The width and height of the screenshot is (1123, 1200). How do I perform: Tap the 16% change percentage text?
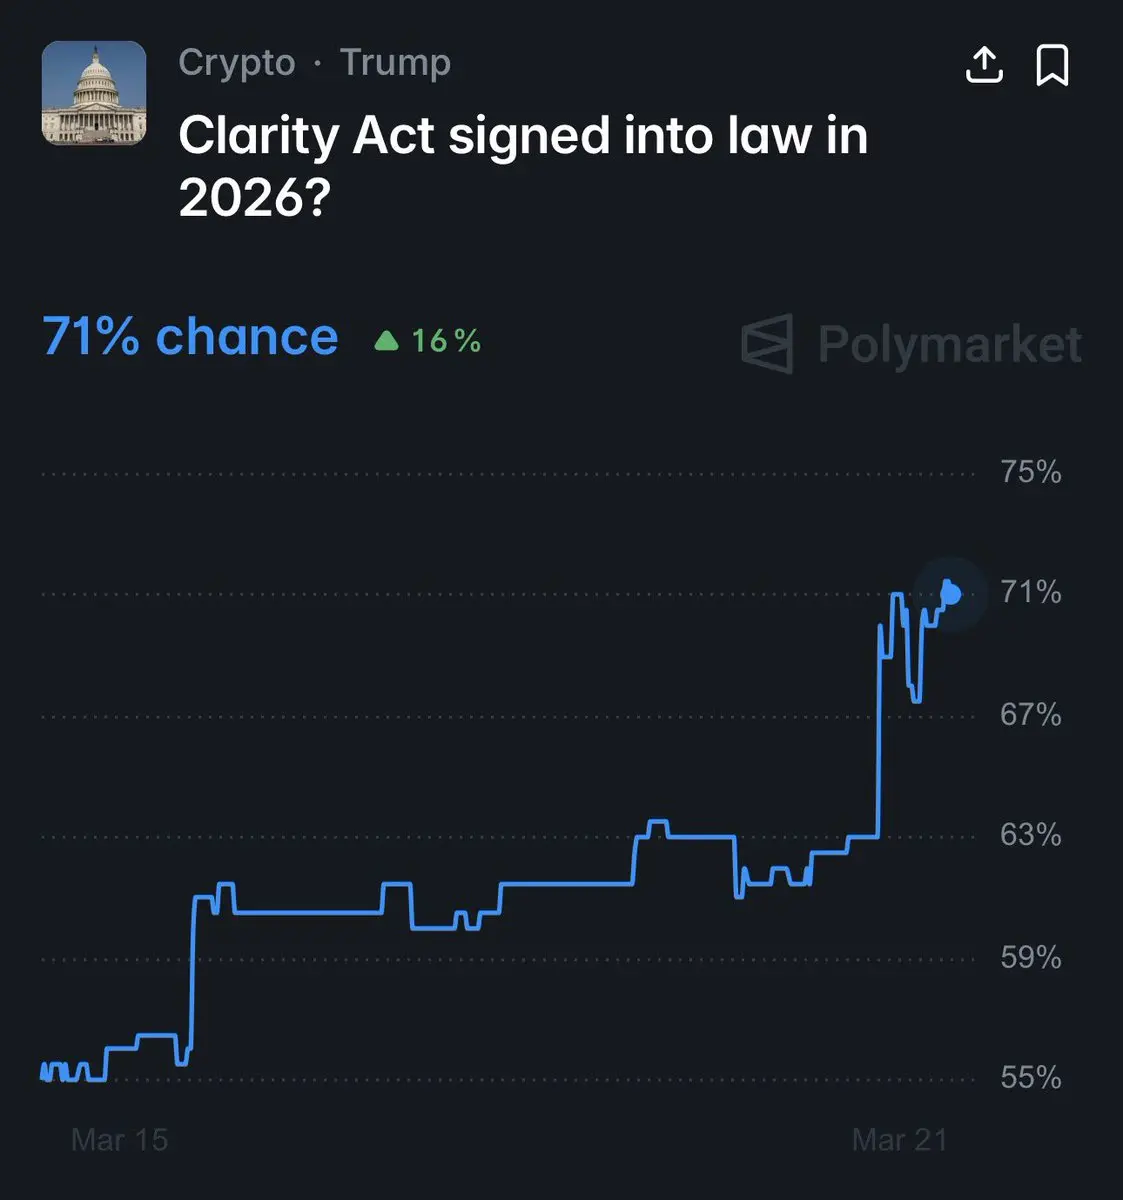pyautogui.click(x=446, y=341)
